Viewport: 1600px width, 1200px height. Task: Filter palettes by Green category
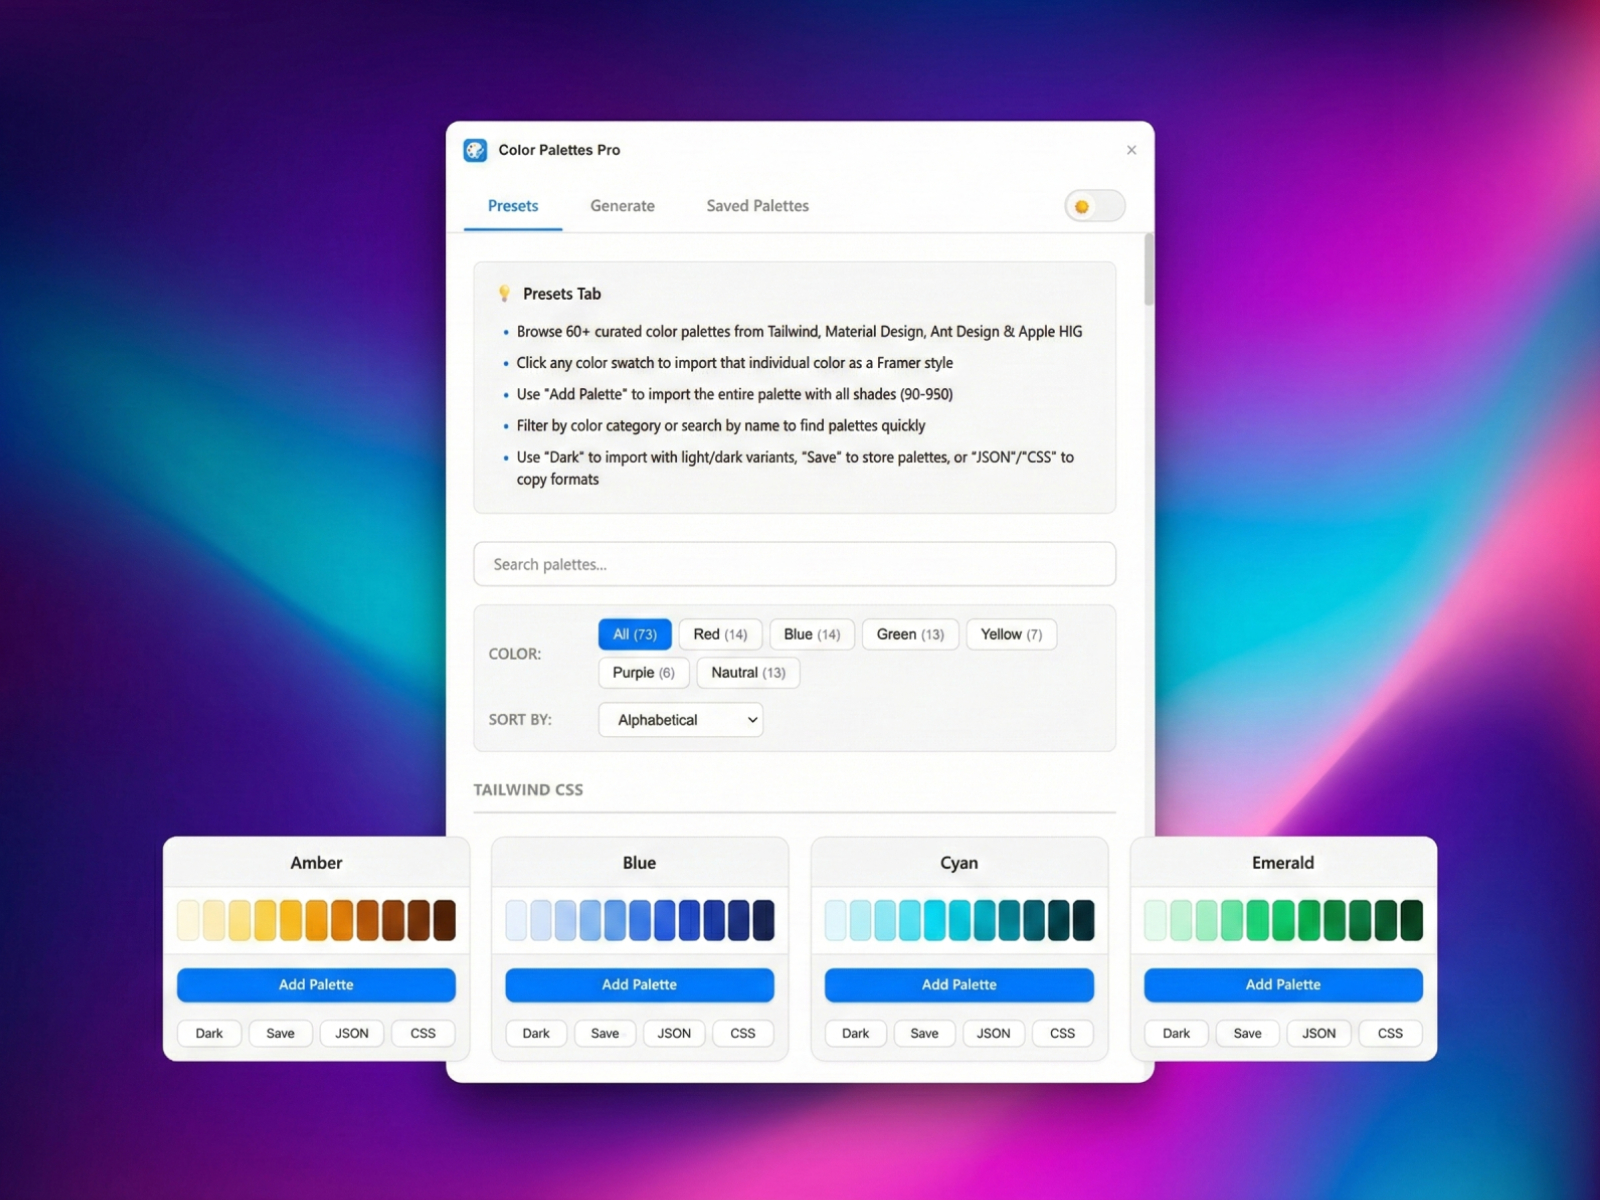click(x=909, y=634)
